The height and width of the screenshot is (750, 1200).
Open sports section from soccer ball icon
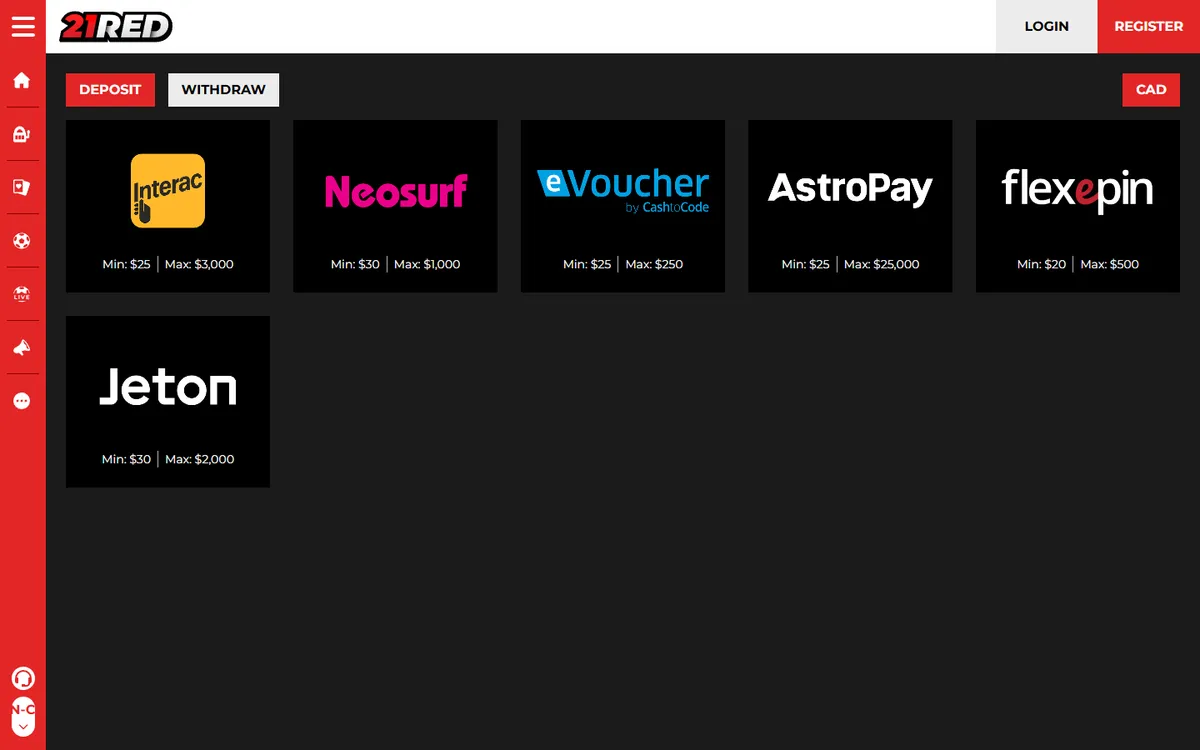(x=22, y=241)
